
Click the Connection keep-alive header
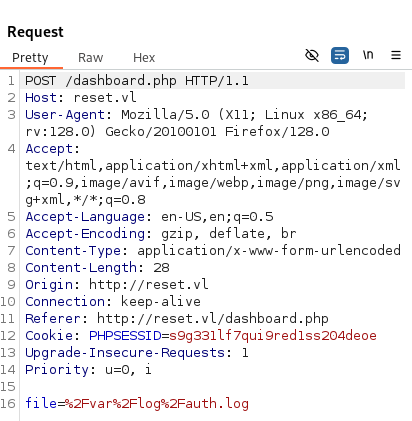pos(113,302)
